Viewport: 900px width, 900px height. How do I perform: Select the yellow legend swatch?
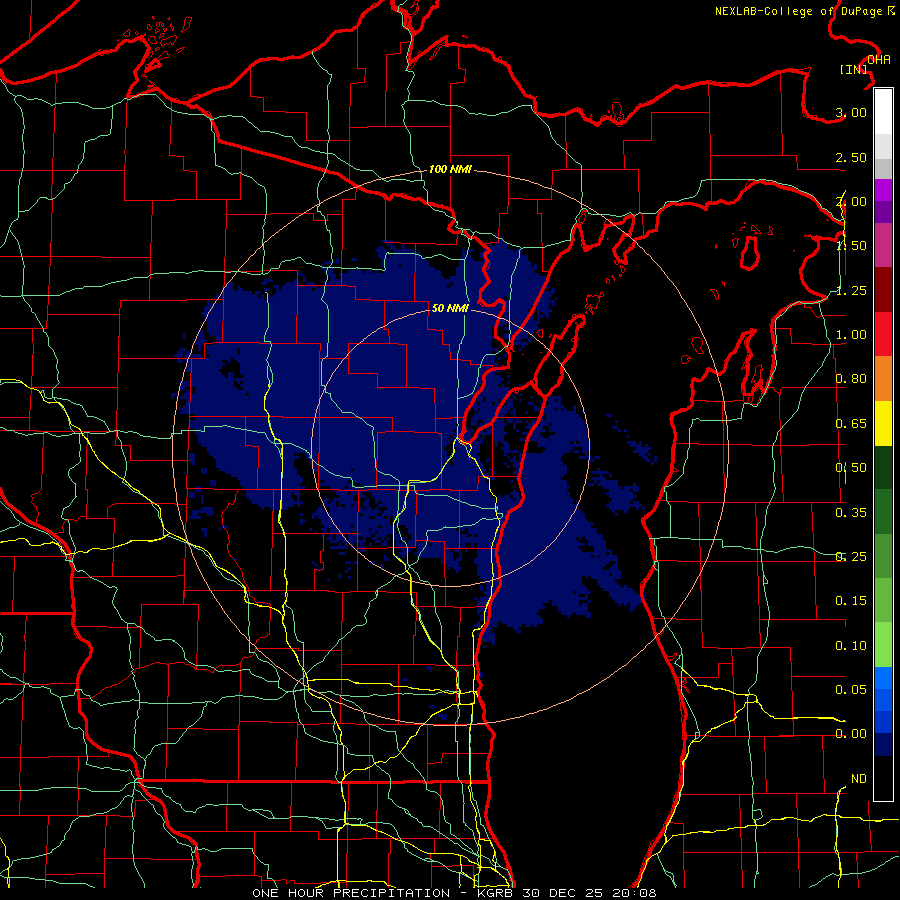(x=883, y=424)
